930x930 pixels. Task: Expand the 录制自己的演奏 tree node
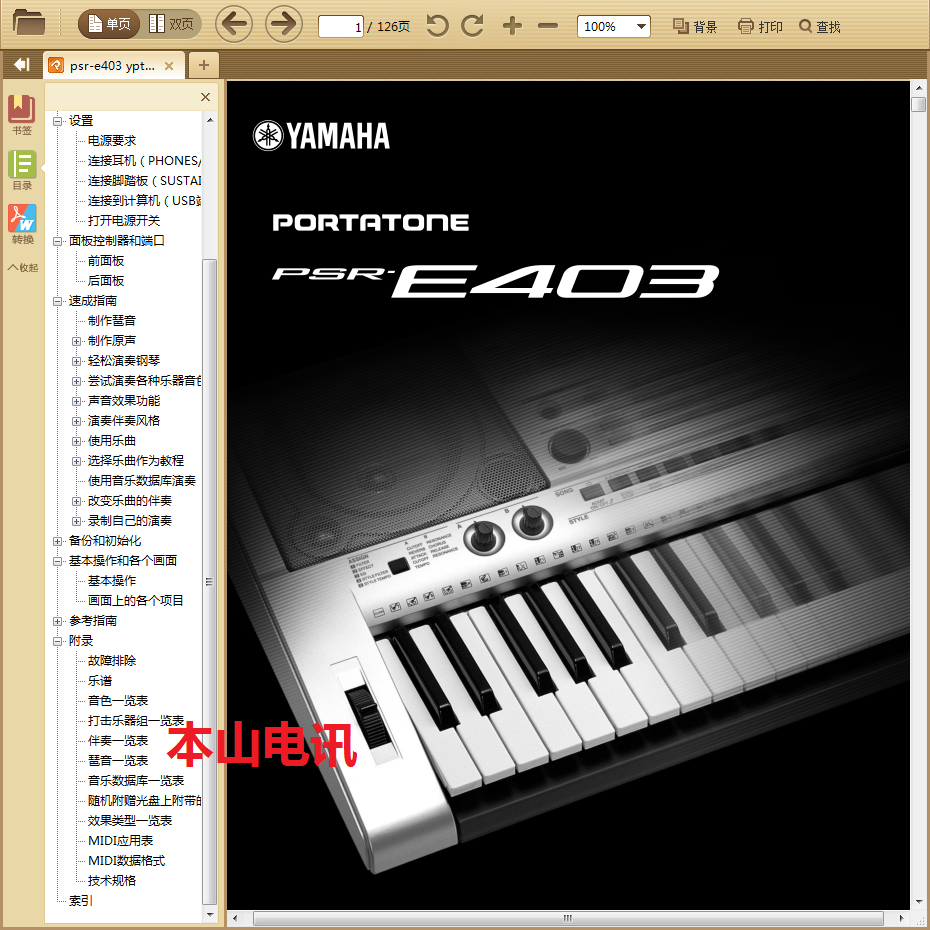[x=77, y=521]
